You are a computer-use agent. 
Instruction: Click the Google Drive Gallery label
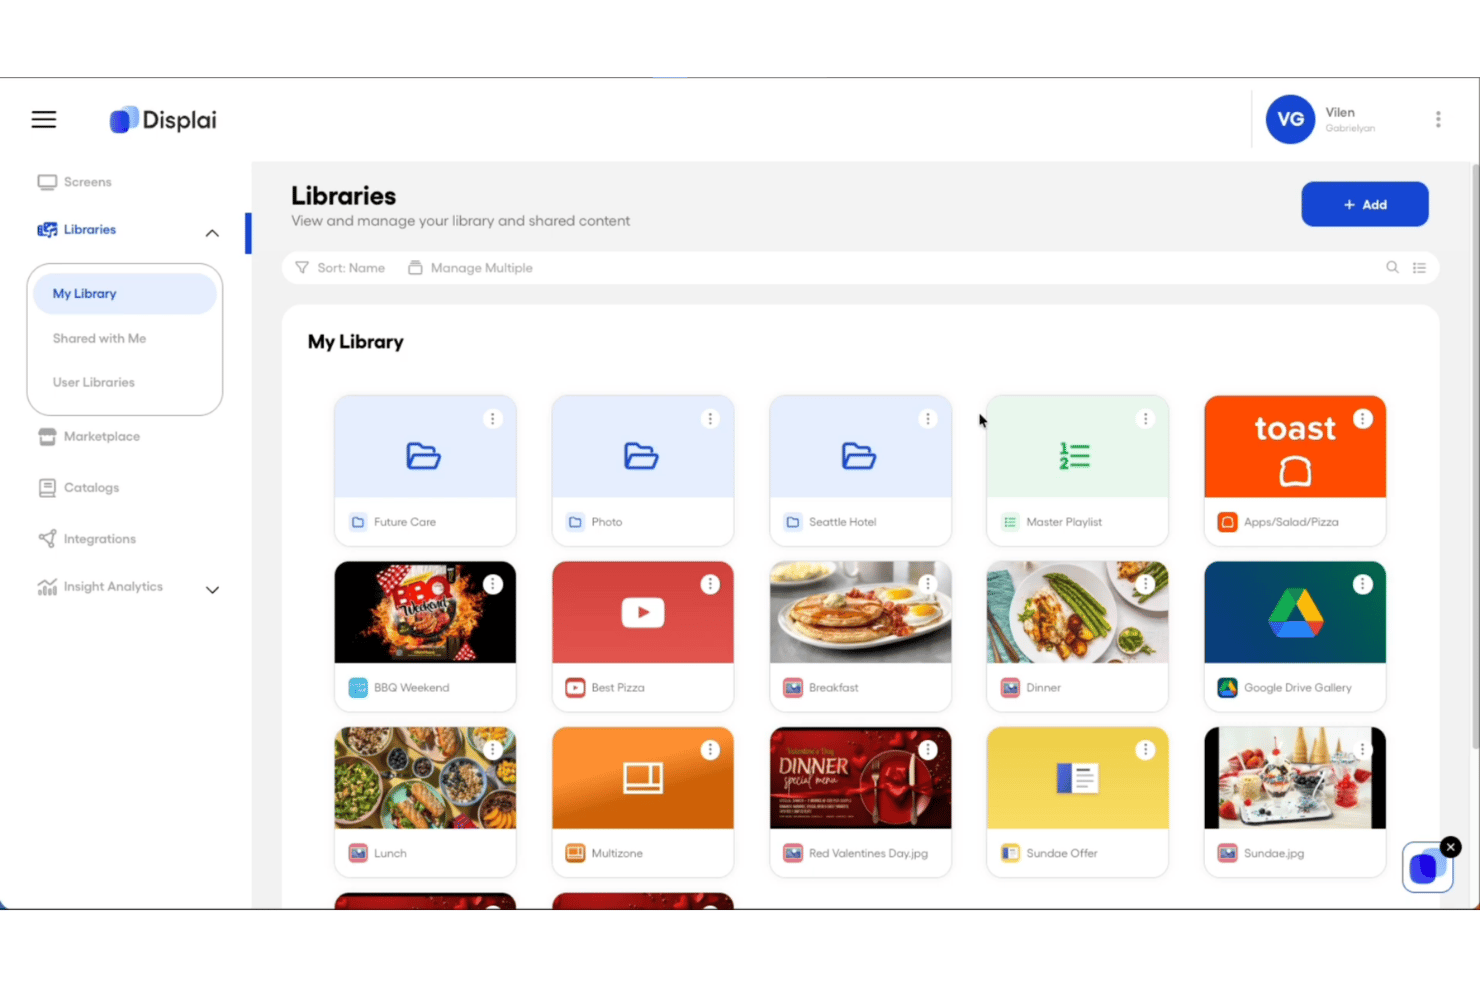pos(1297,688)
